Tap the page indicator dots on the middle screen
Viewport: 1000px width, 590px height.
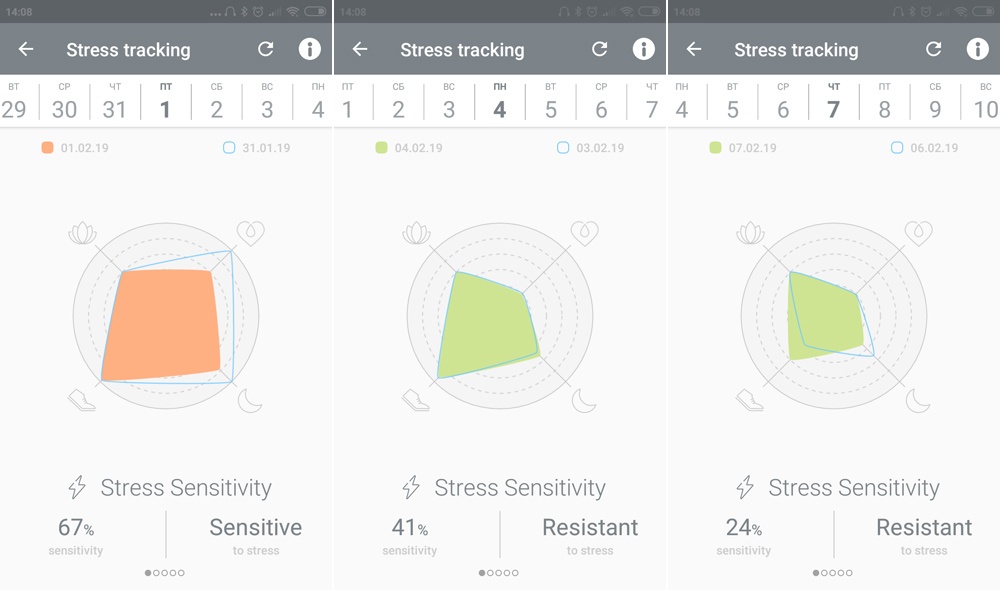[499, 573]
